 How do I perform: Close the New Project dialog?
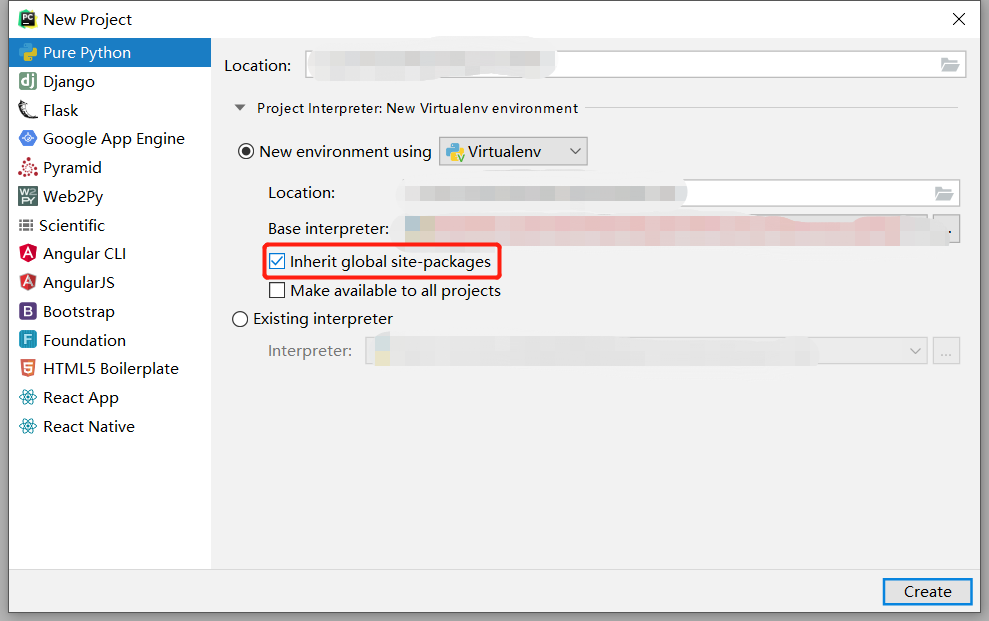pyautogui.click(x=959, y=19)
